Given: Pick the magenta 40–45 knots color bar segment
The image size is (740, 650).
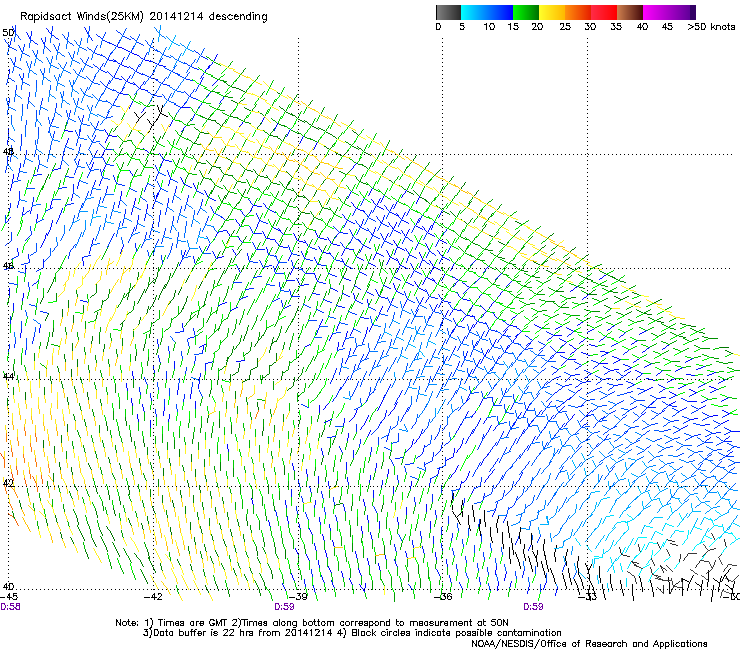Looking at the screenshot, I should coord(656,12).
